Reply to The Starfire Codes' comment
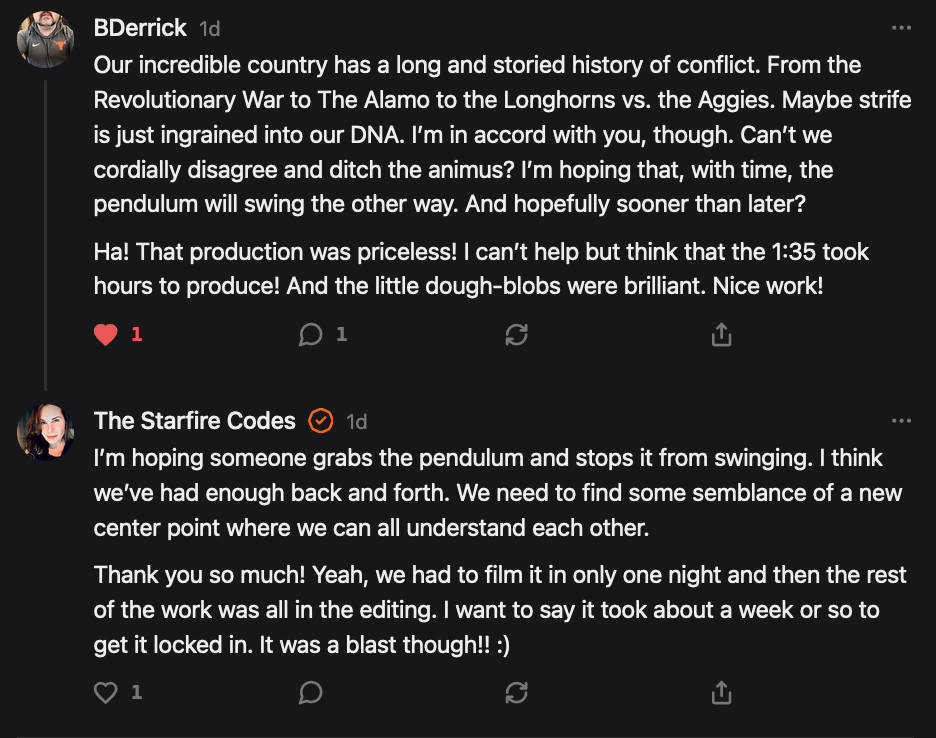 (311, 691)
